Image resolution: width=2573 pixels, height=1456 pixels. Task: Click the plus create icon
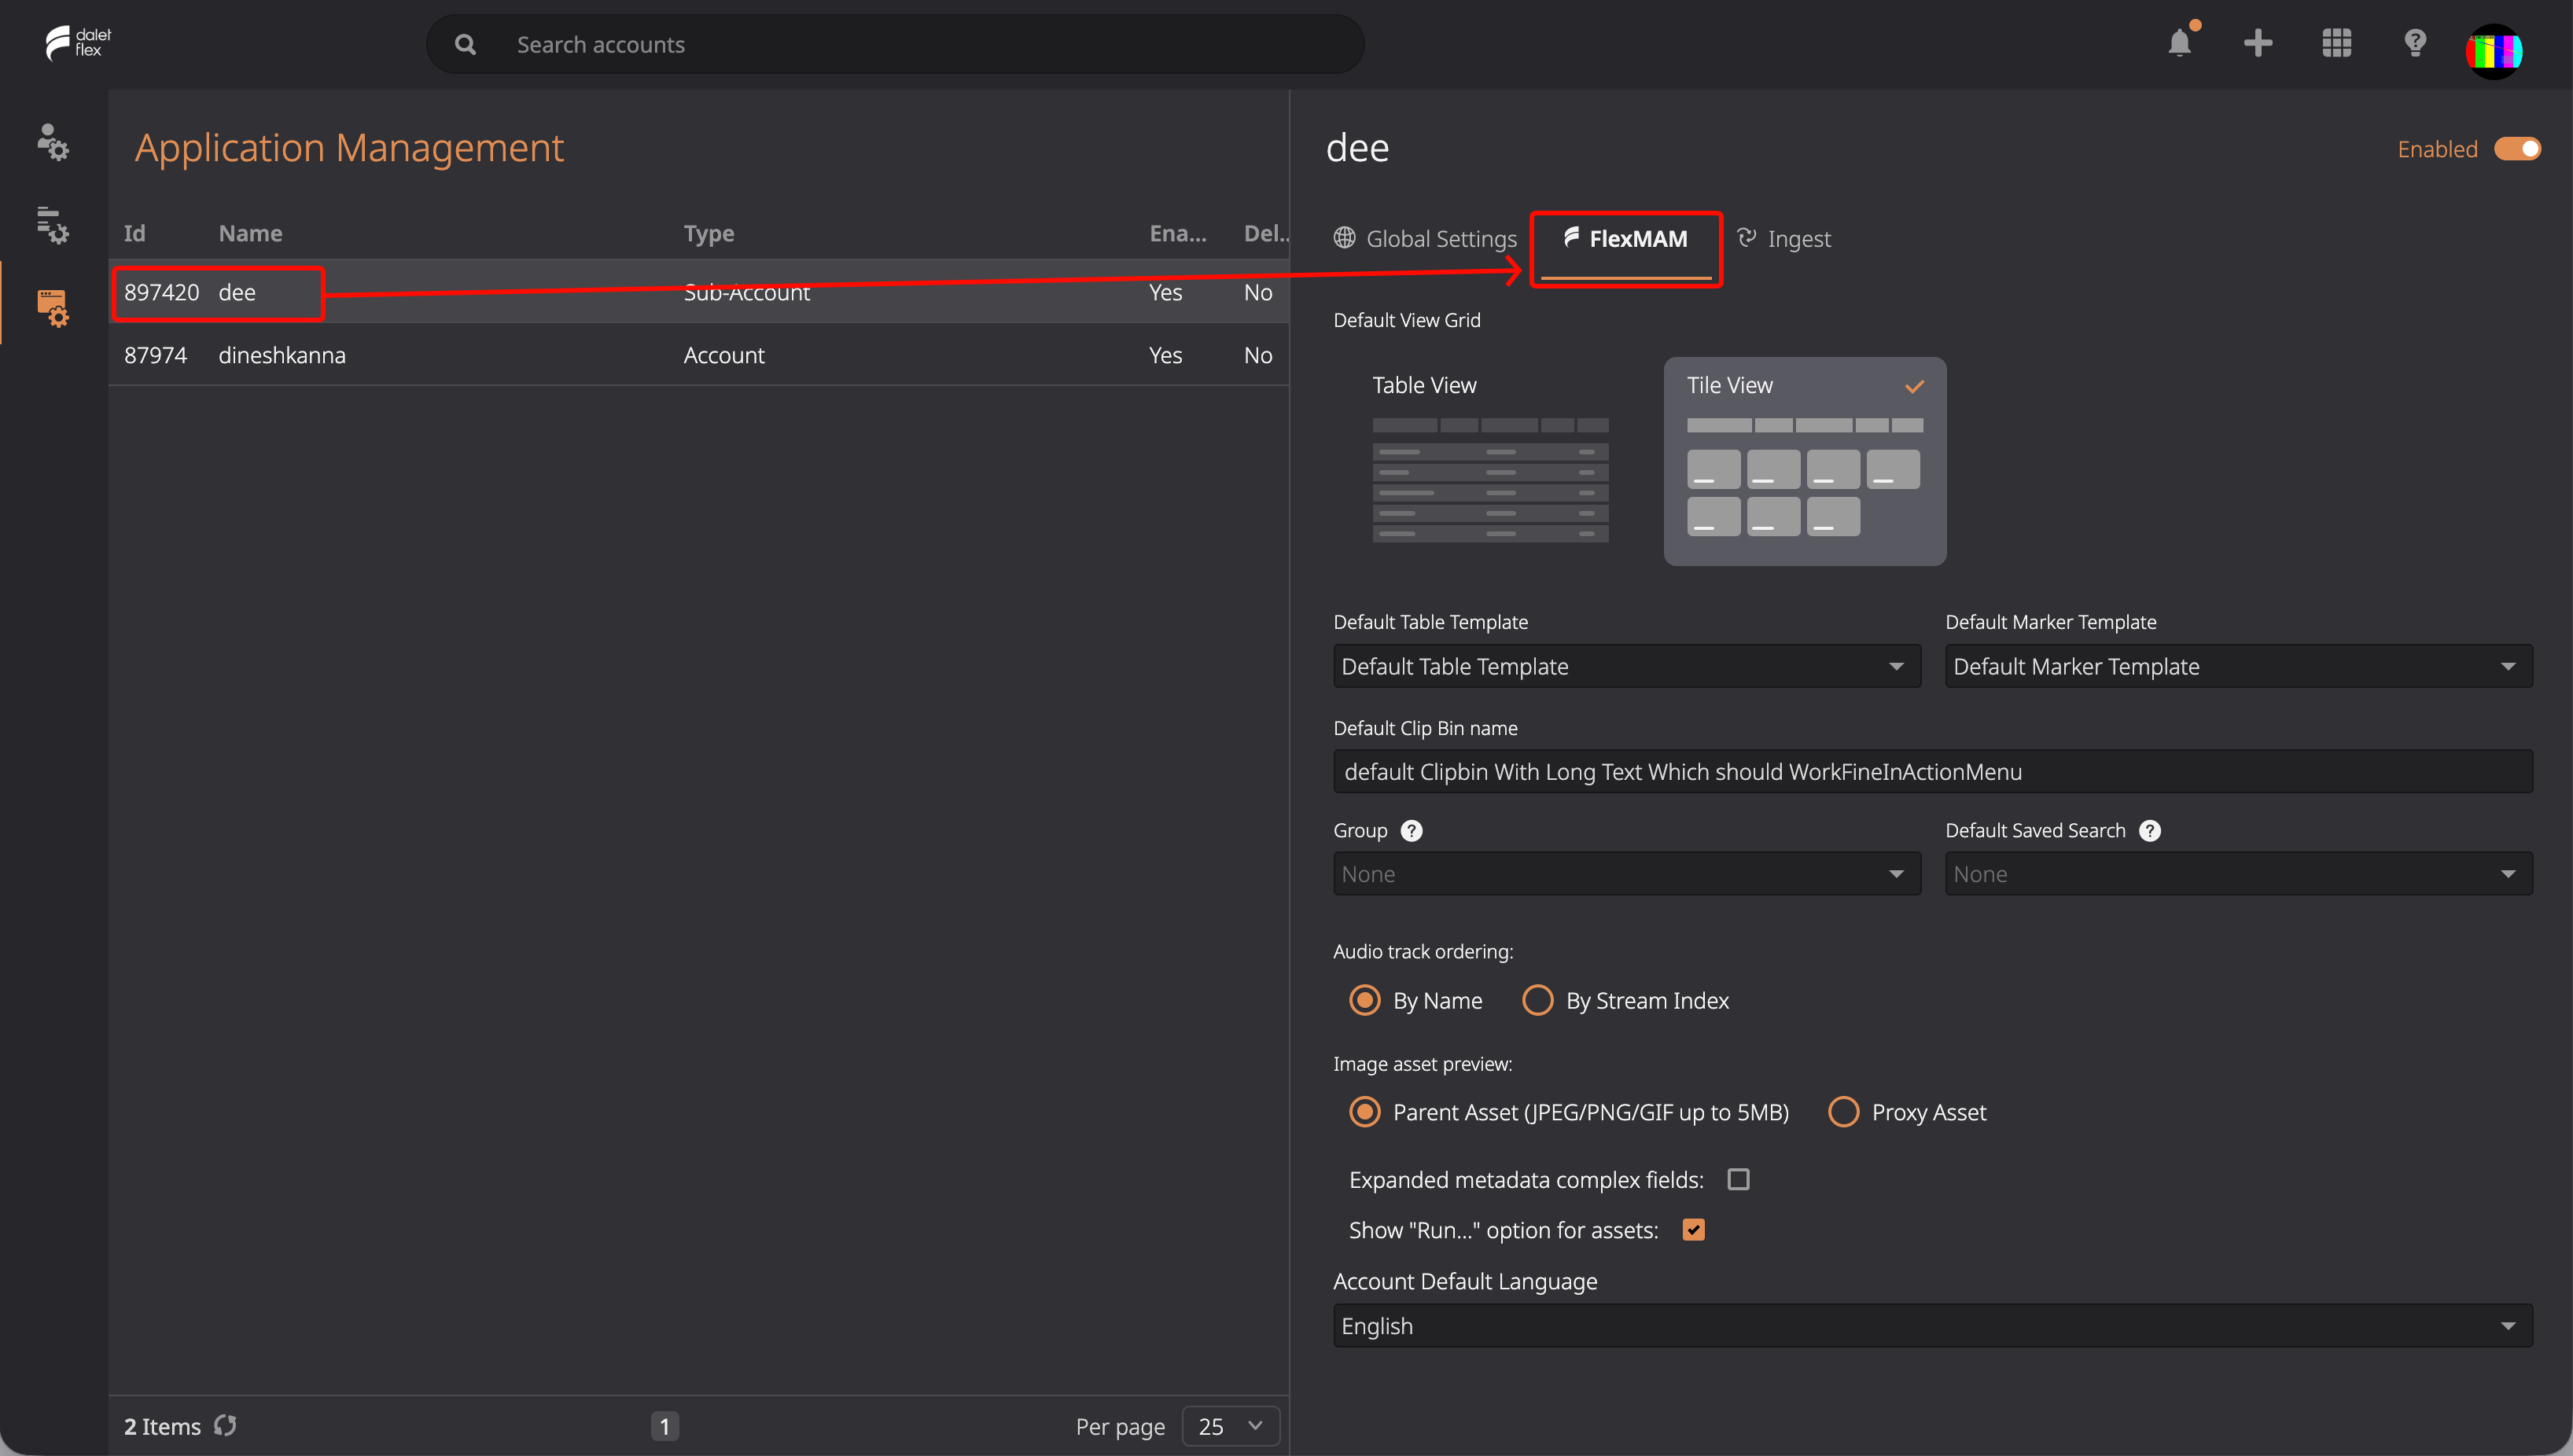coord(2258,43)
